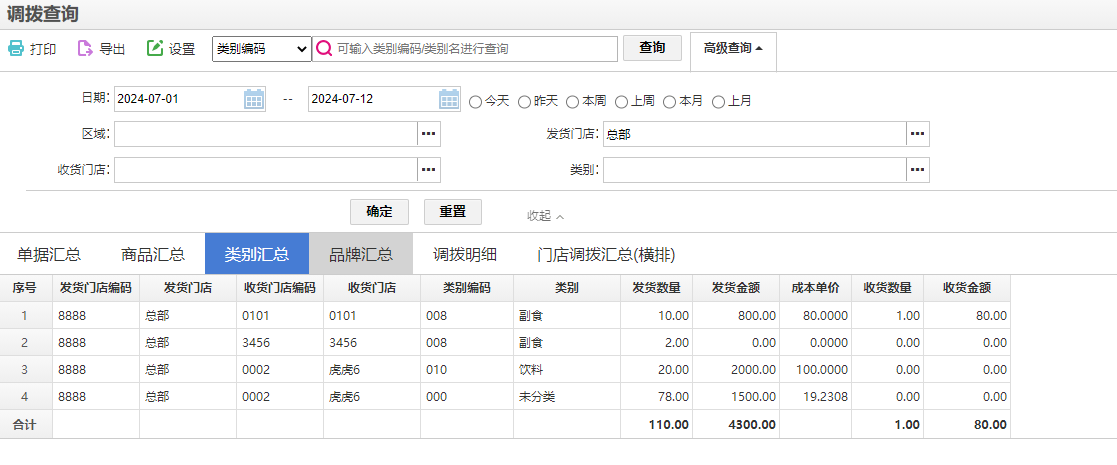Click the Settings edit icon
The image size is (1117, 465).
click(155, 48)
